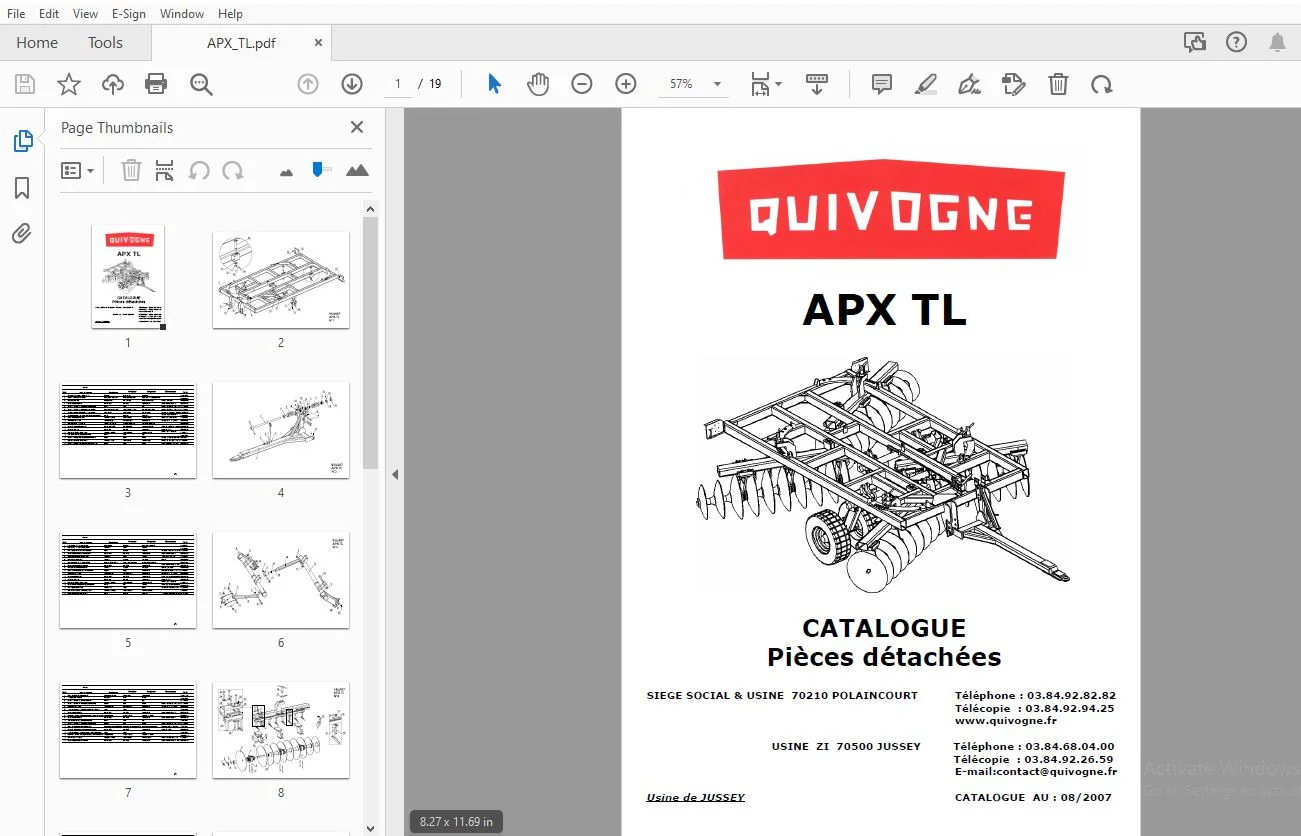Zoom in with the plus button

click(x=626, y=84)
